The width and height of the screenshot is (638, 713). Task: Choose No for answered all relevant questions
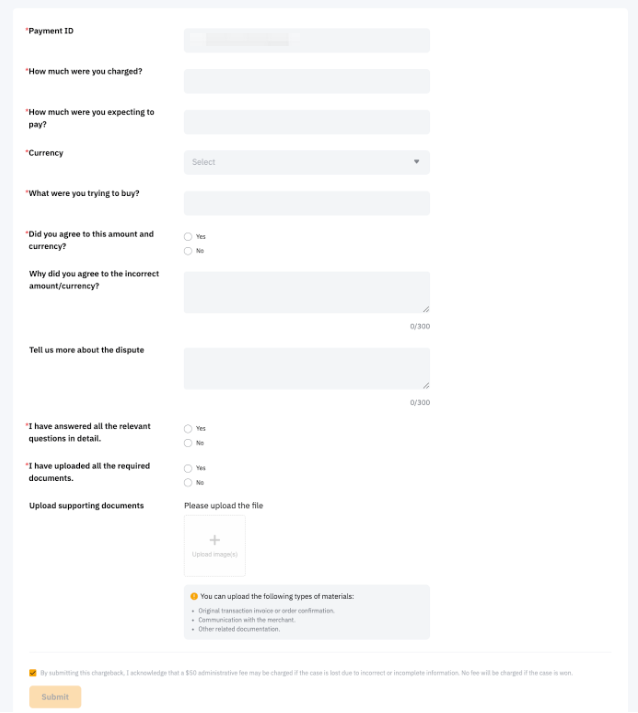coord(188,443)
